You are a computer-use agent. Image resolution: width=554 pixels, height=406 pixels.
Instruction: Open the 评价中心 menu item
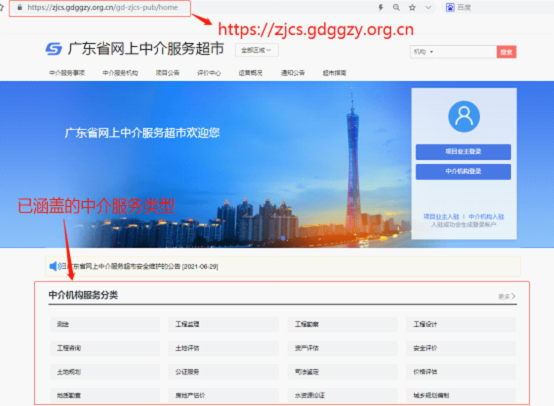click(209, 73)
